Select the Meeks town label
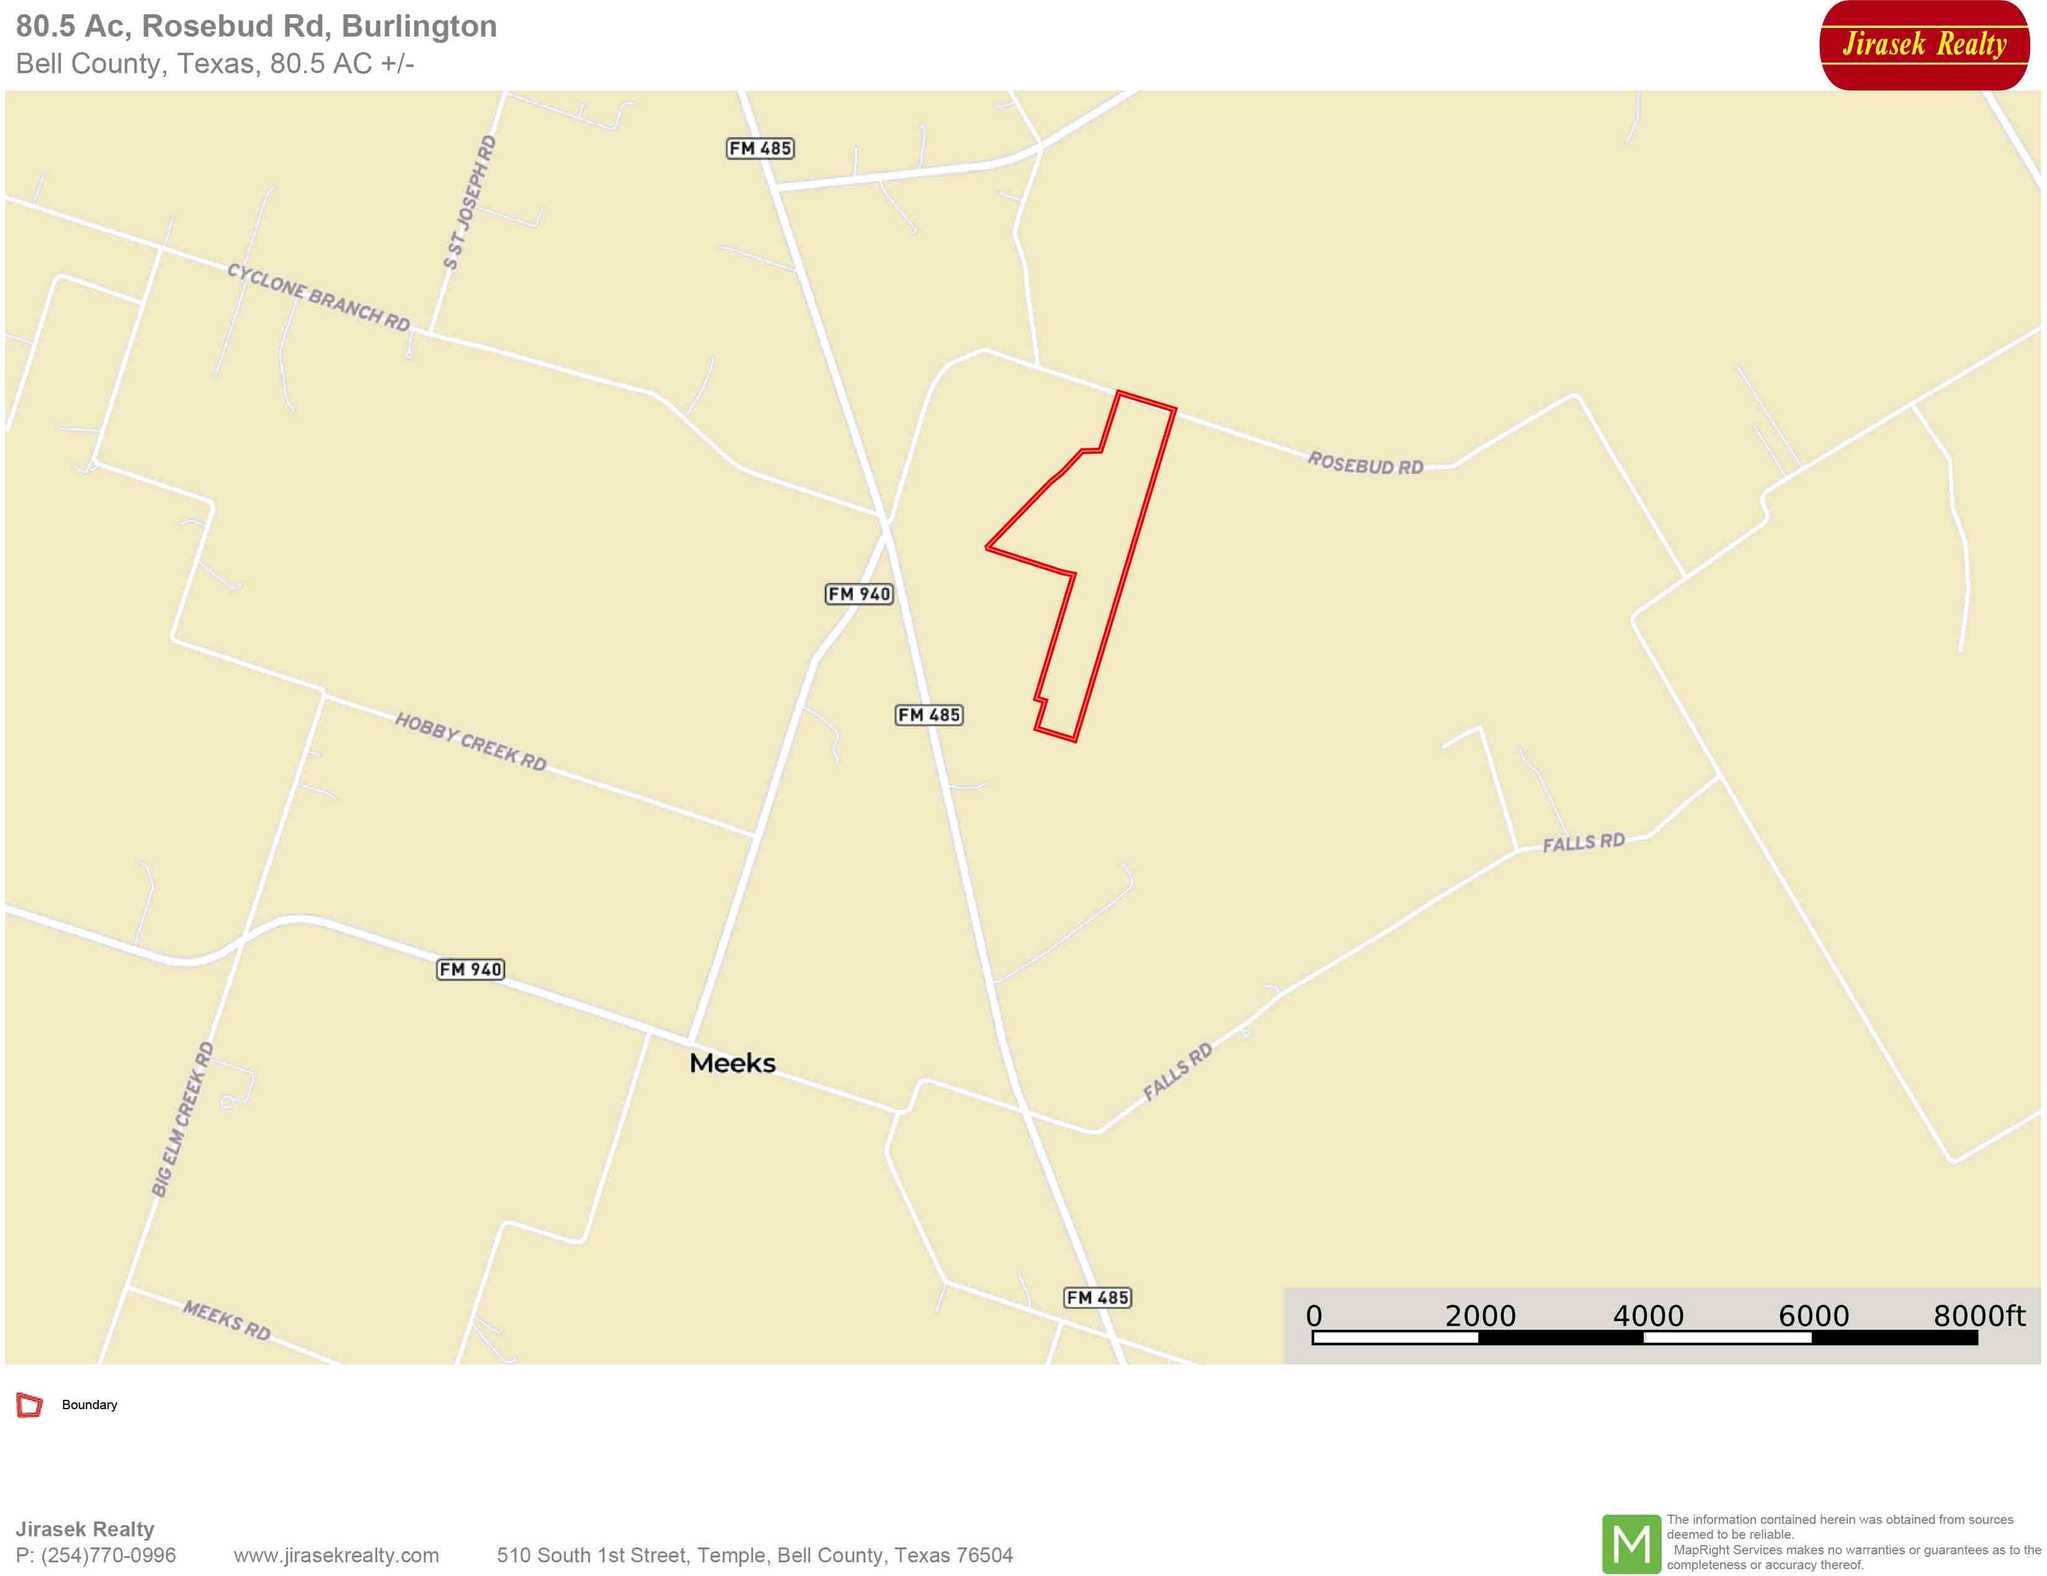Screen dimensions: 2047x1576 [732, 1063]
